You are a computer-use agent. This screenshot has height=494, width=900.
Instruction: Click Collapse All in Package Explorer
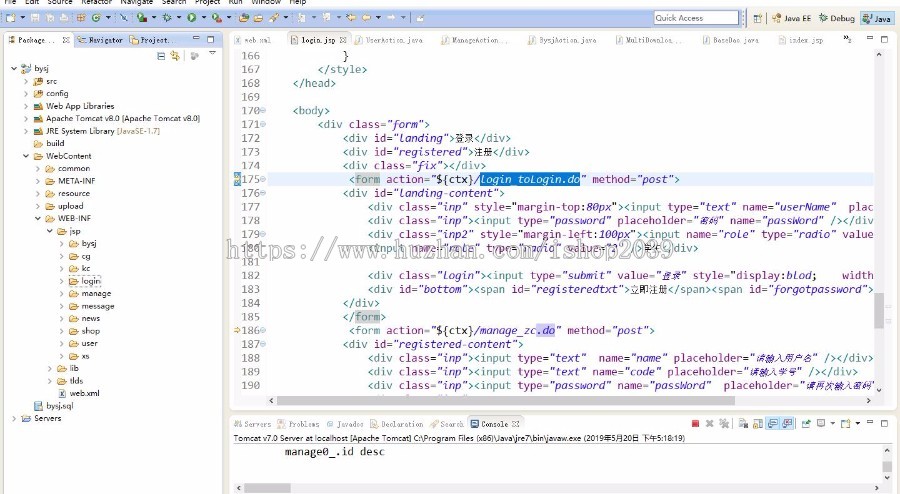(x=161, y=56)
